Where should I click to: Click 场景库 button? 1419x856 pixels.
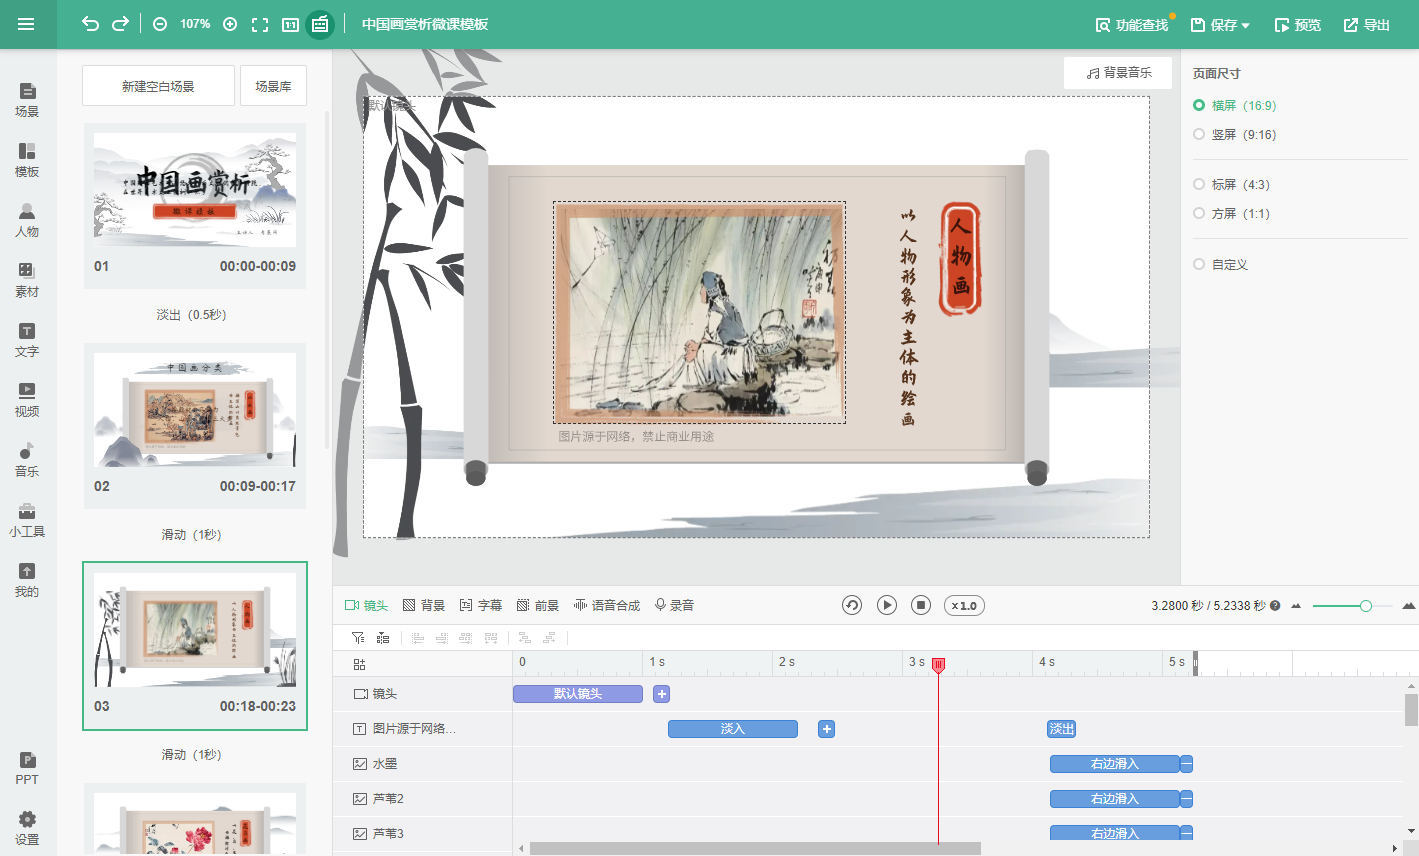click(273, 86)
